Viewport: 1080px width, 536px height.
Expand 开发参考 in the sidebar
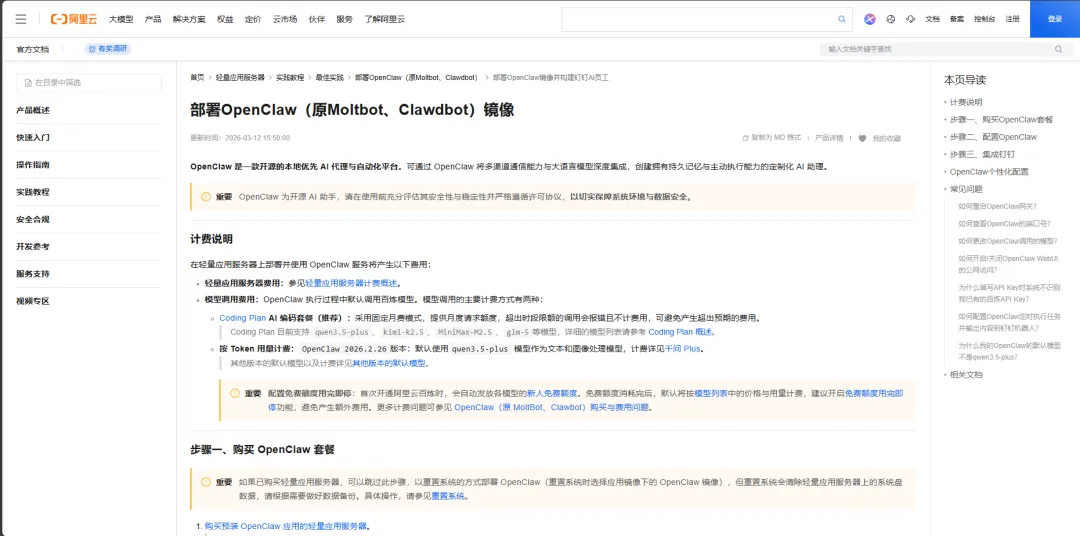point(33,247)
